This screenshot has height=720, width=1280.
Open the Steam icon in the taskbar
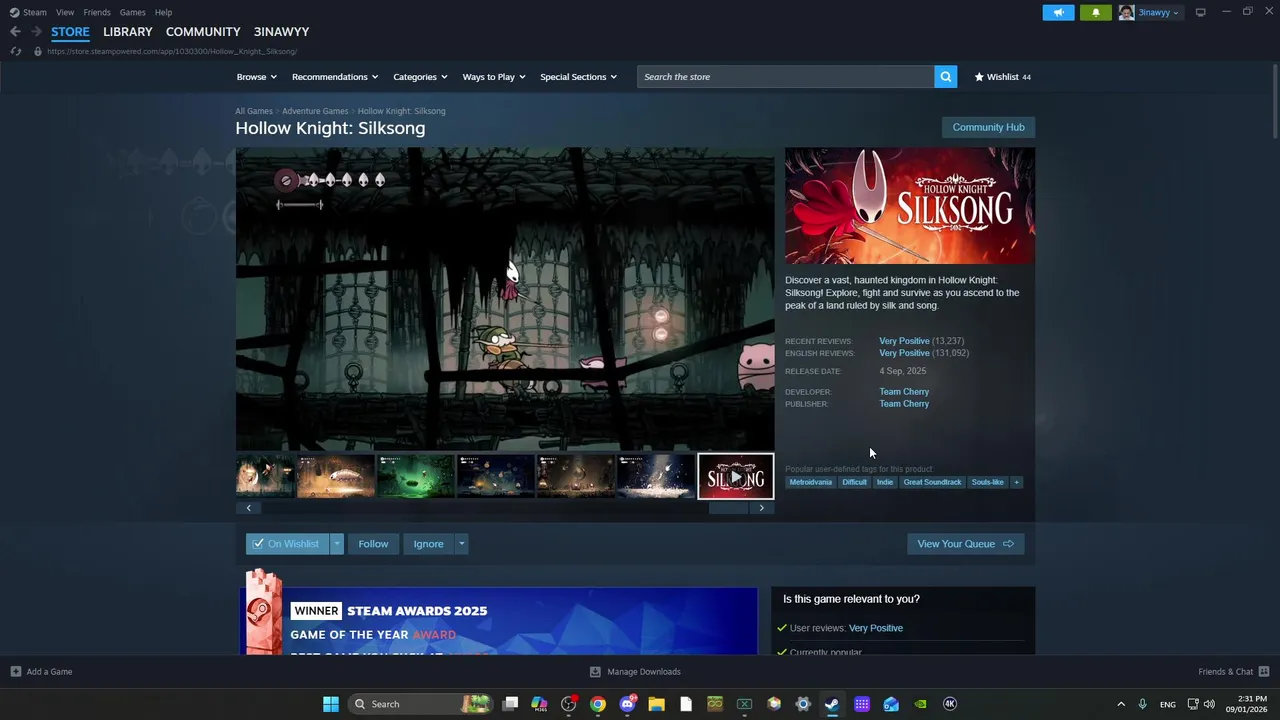(832, 704)
